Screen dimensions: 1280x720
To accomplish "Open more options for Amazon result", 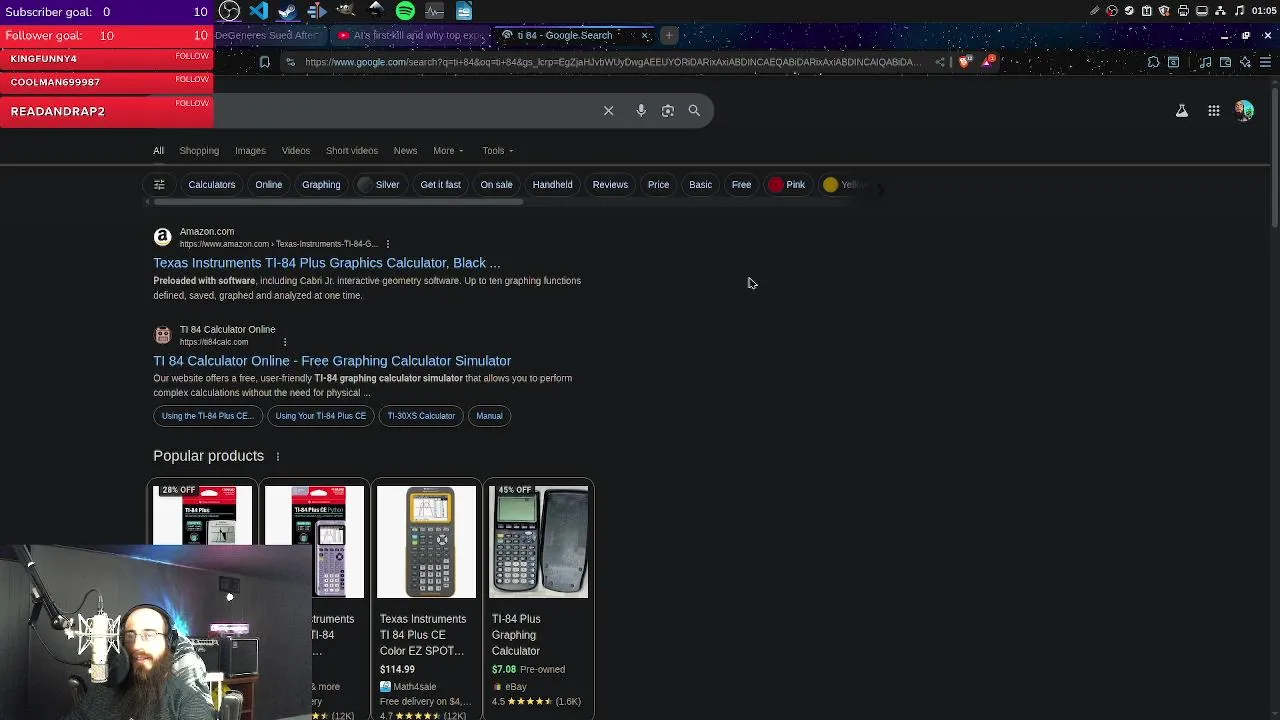I will tap(388, 244).
